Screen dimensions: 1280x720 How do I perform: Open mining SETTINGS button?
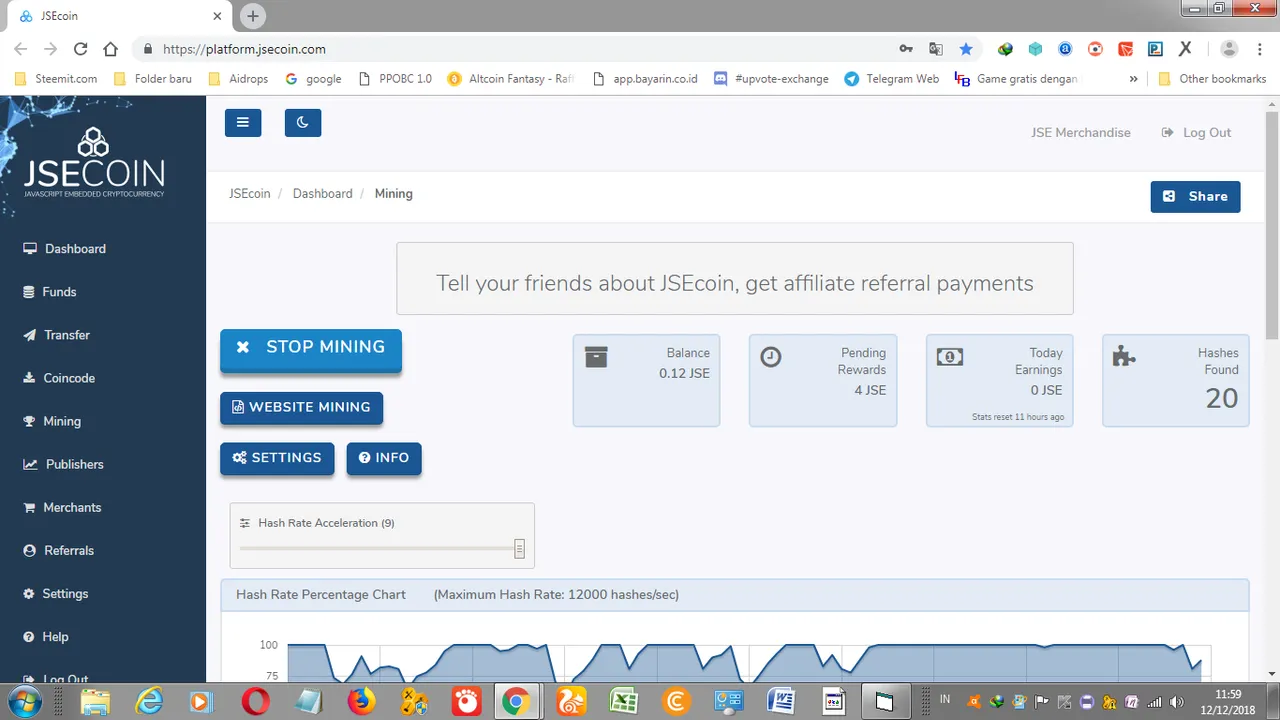point(277,458)
